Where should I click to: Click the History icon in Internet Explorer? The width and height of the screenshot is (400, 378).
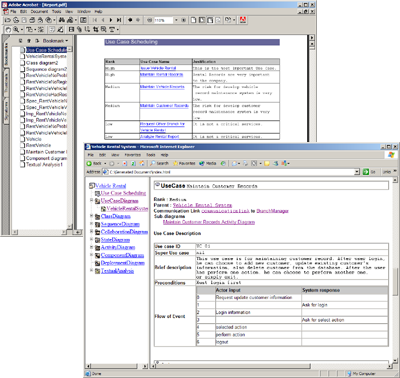[x=223, y=163]
